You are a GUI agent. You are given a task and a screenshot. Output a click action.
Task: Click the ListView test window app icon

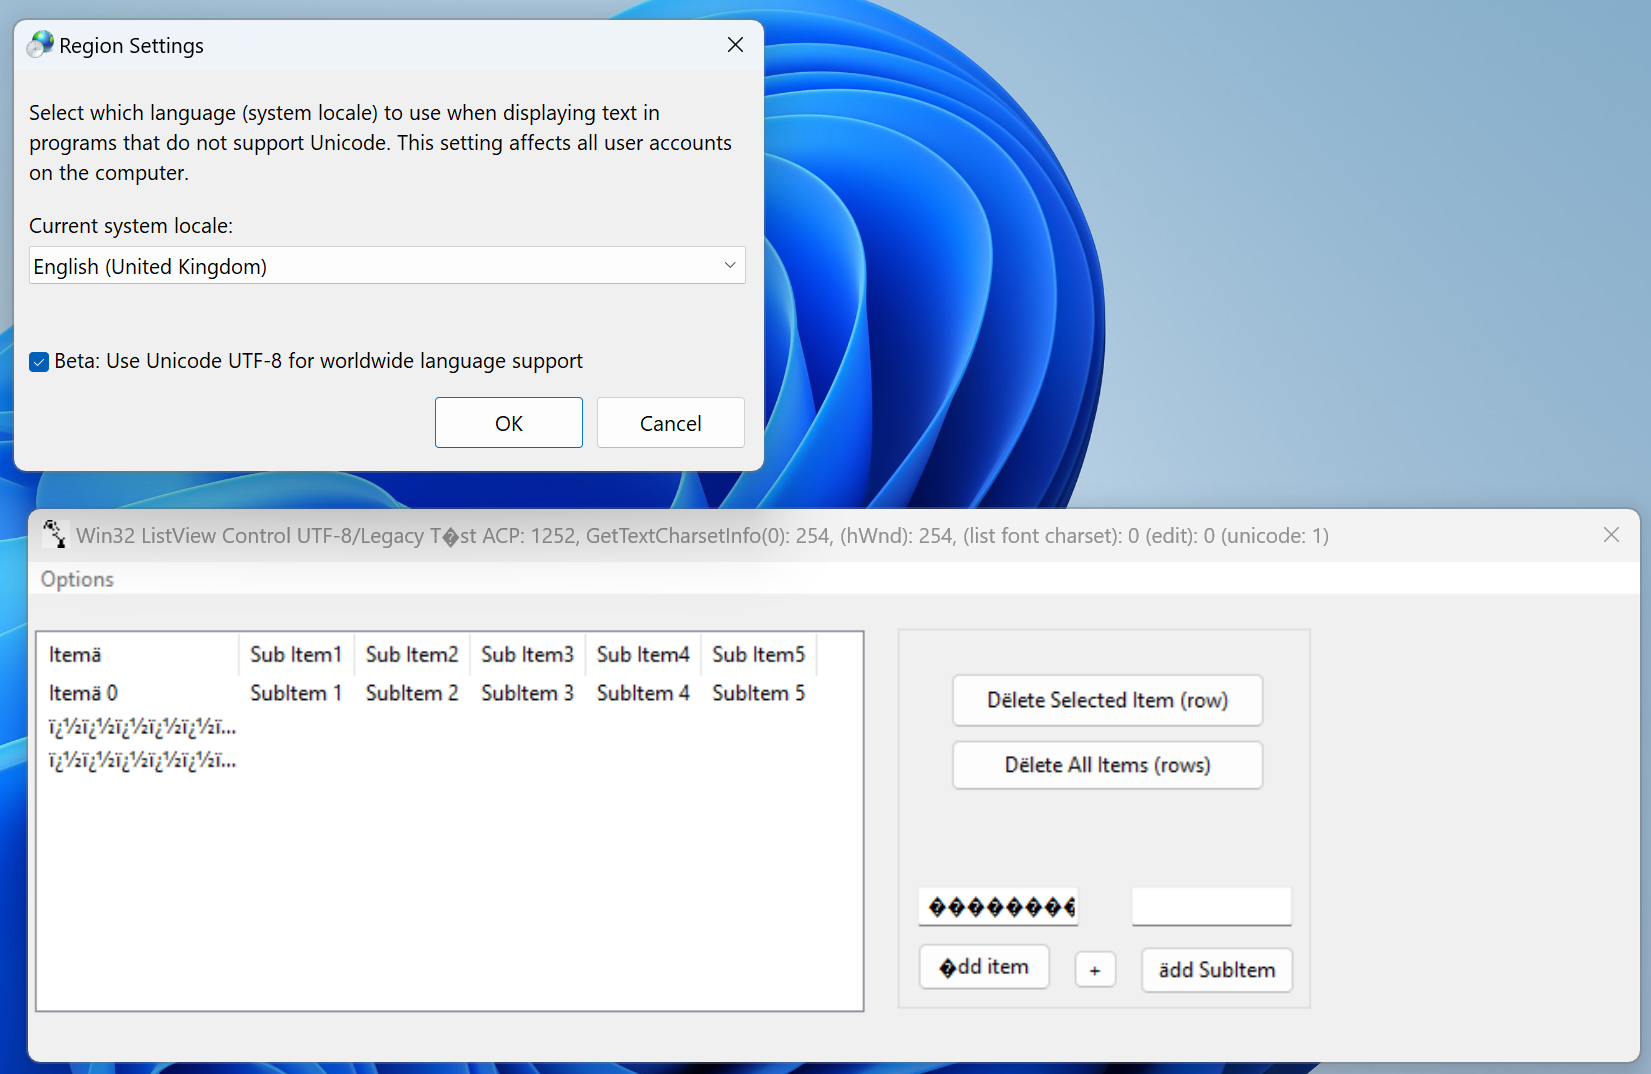55,535
